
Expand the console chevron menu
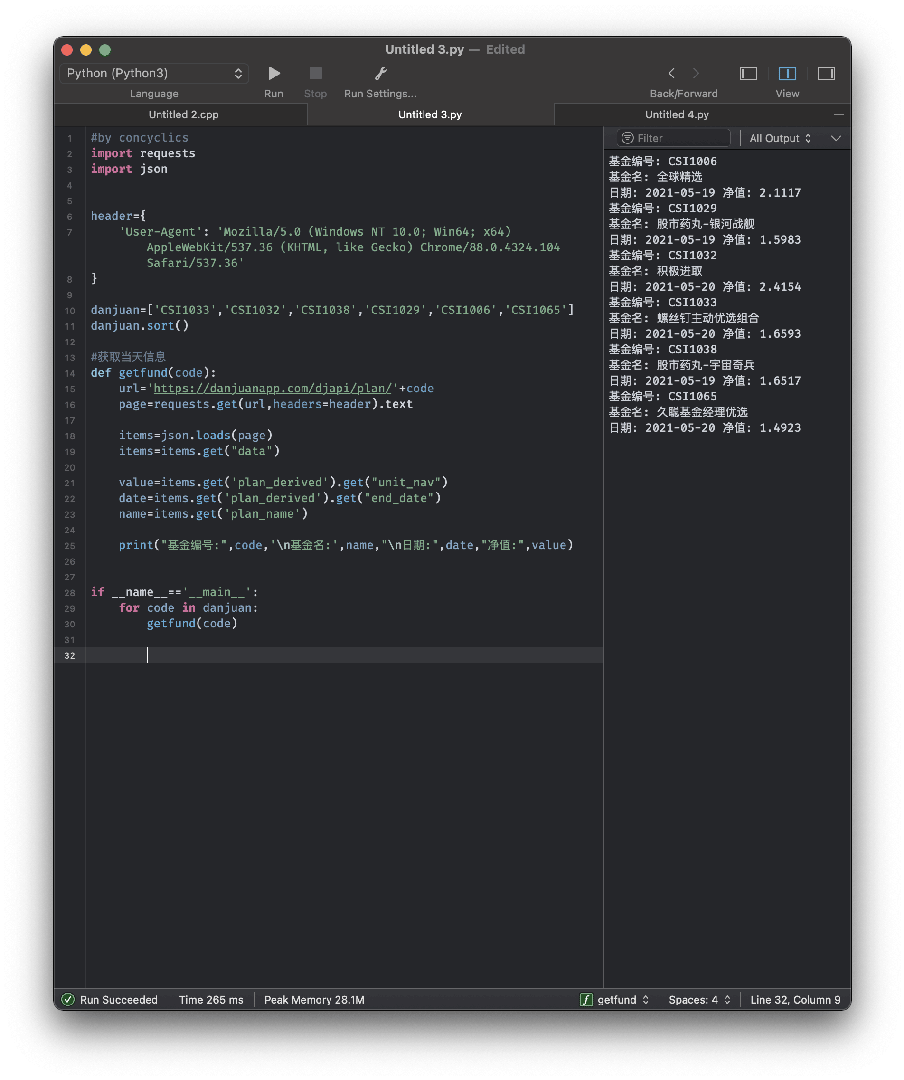836,138
